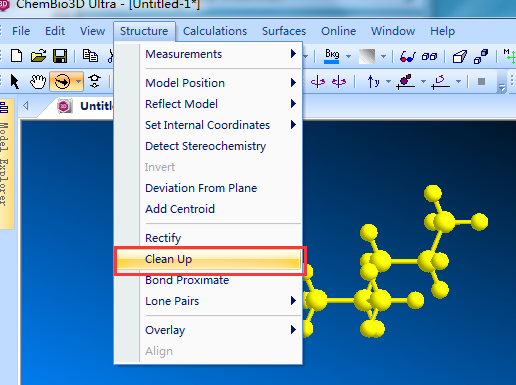Open the Bkg color dropdown arrow
Viewport: 516px width, 385px height.
[x=348, y=56]
